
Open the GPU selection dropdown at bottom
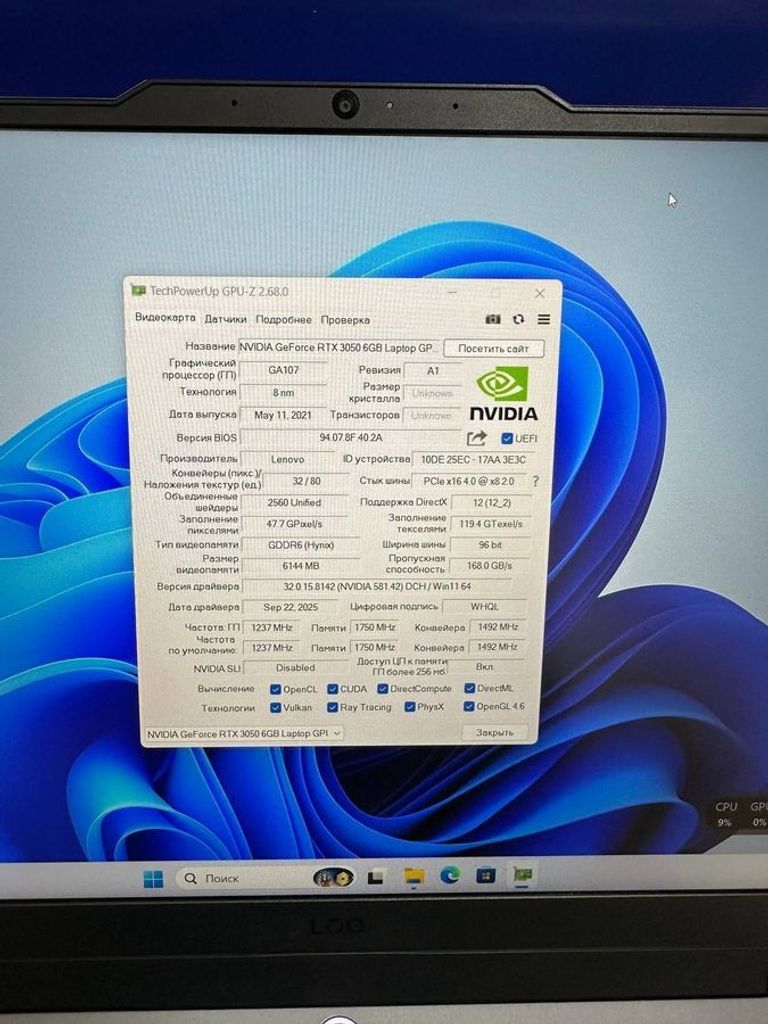point(244,734)
